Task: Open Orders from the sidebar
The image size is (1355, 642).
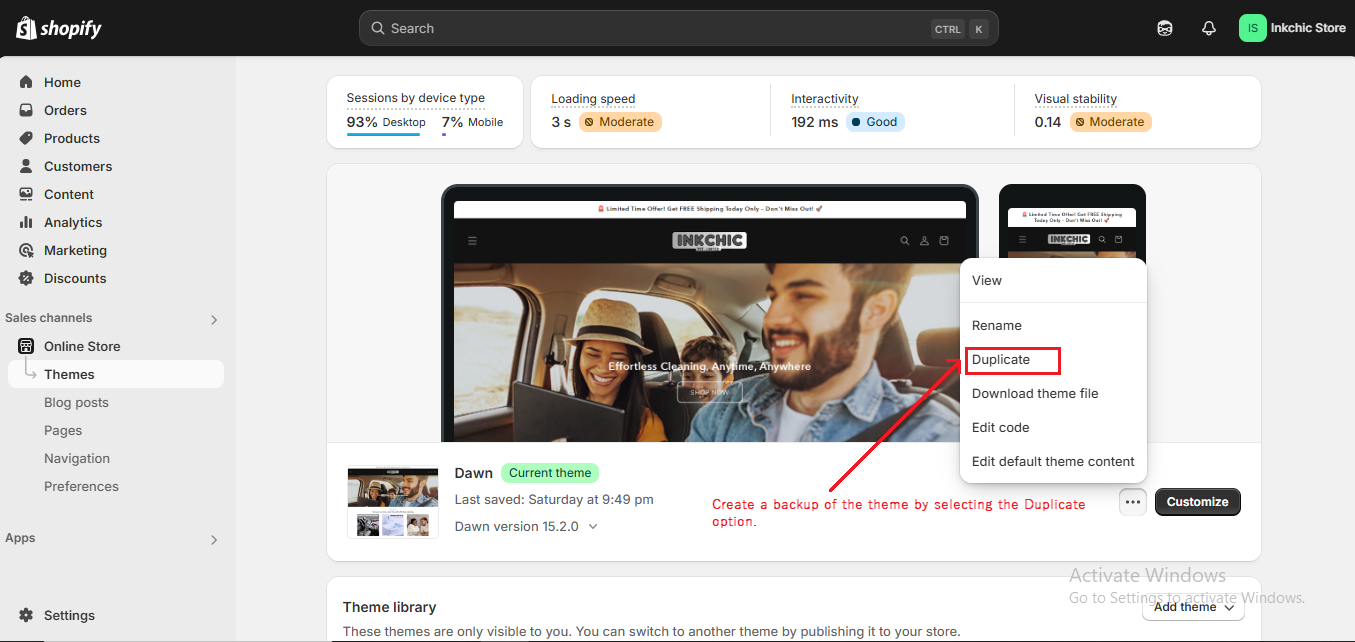Action: click(x=65, y=110)
